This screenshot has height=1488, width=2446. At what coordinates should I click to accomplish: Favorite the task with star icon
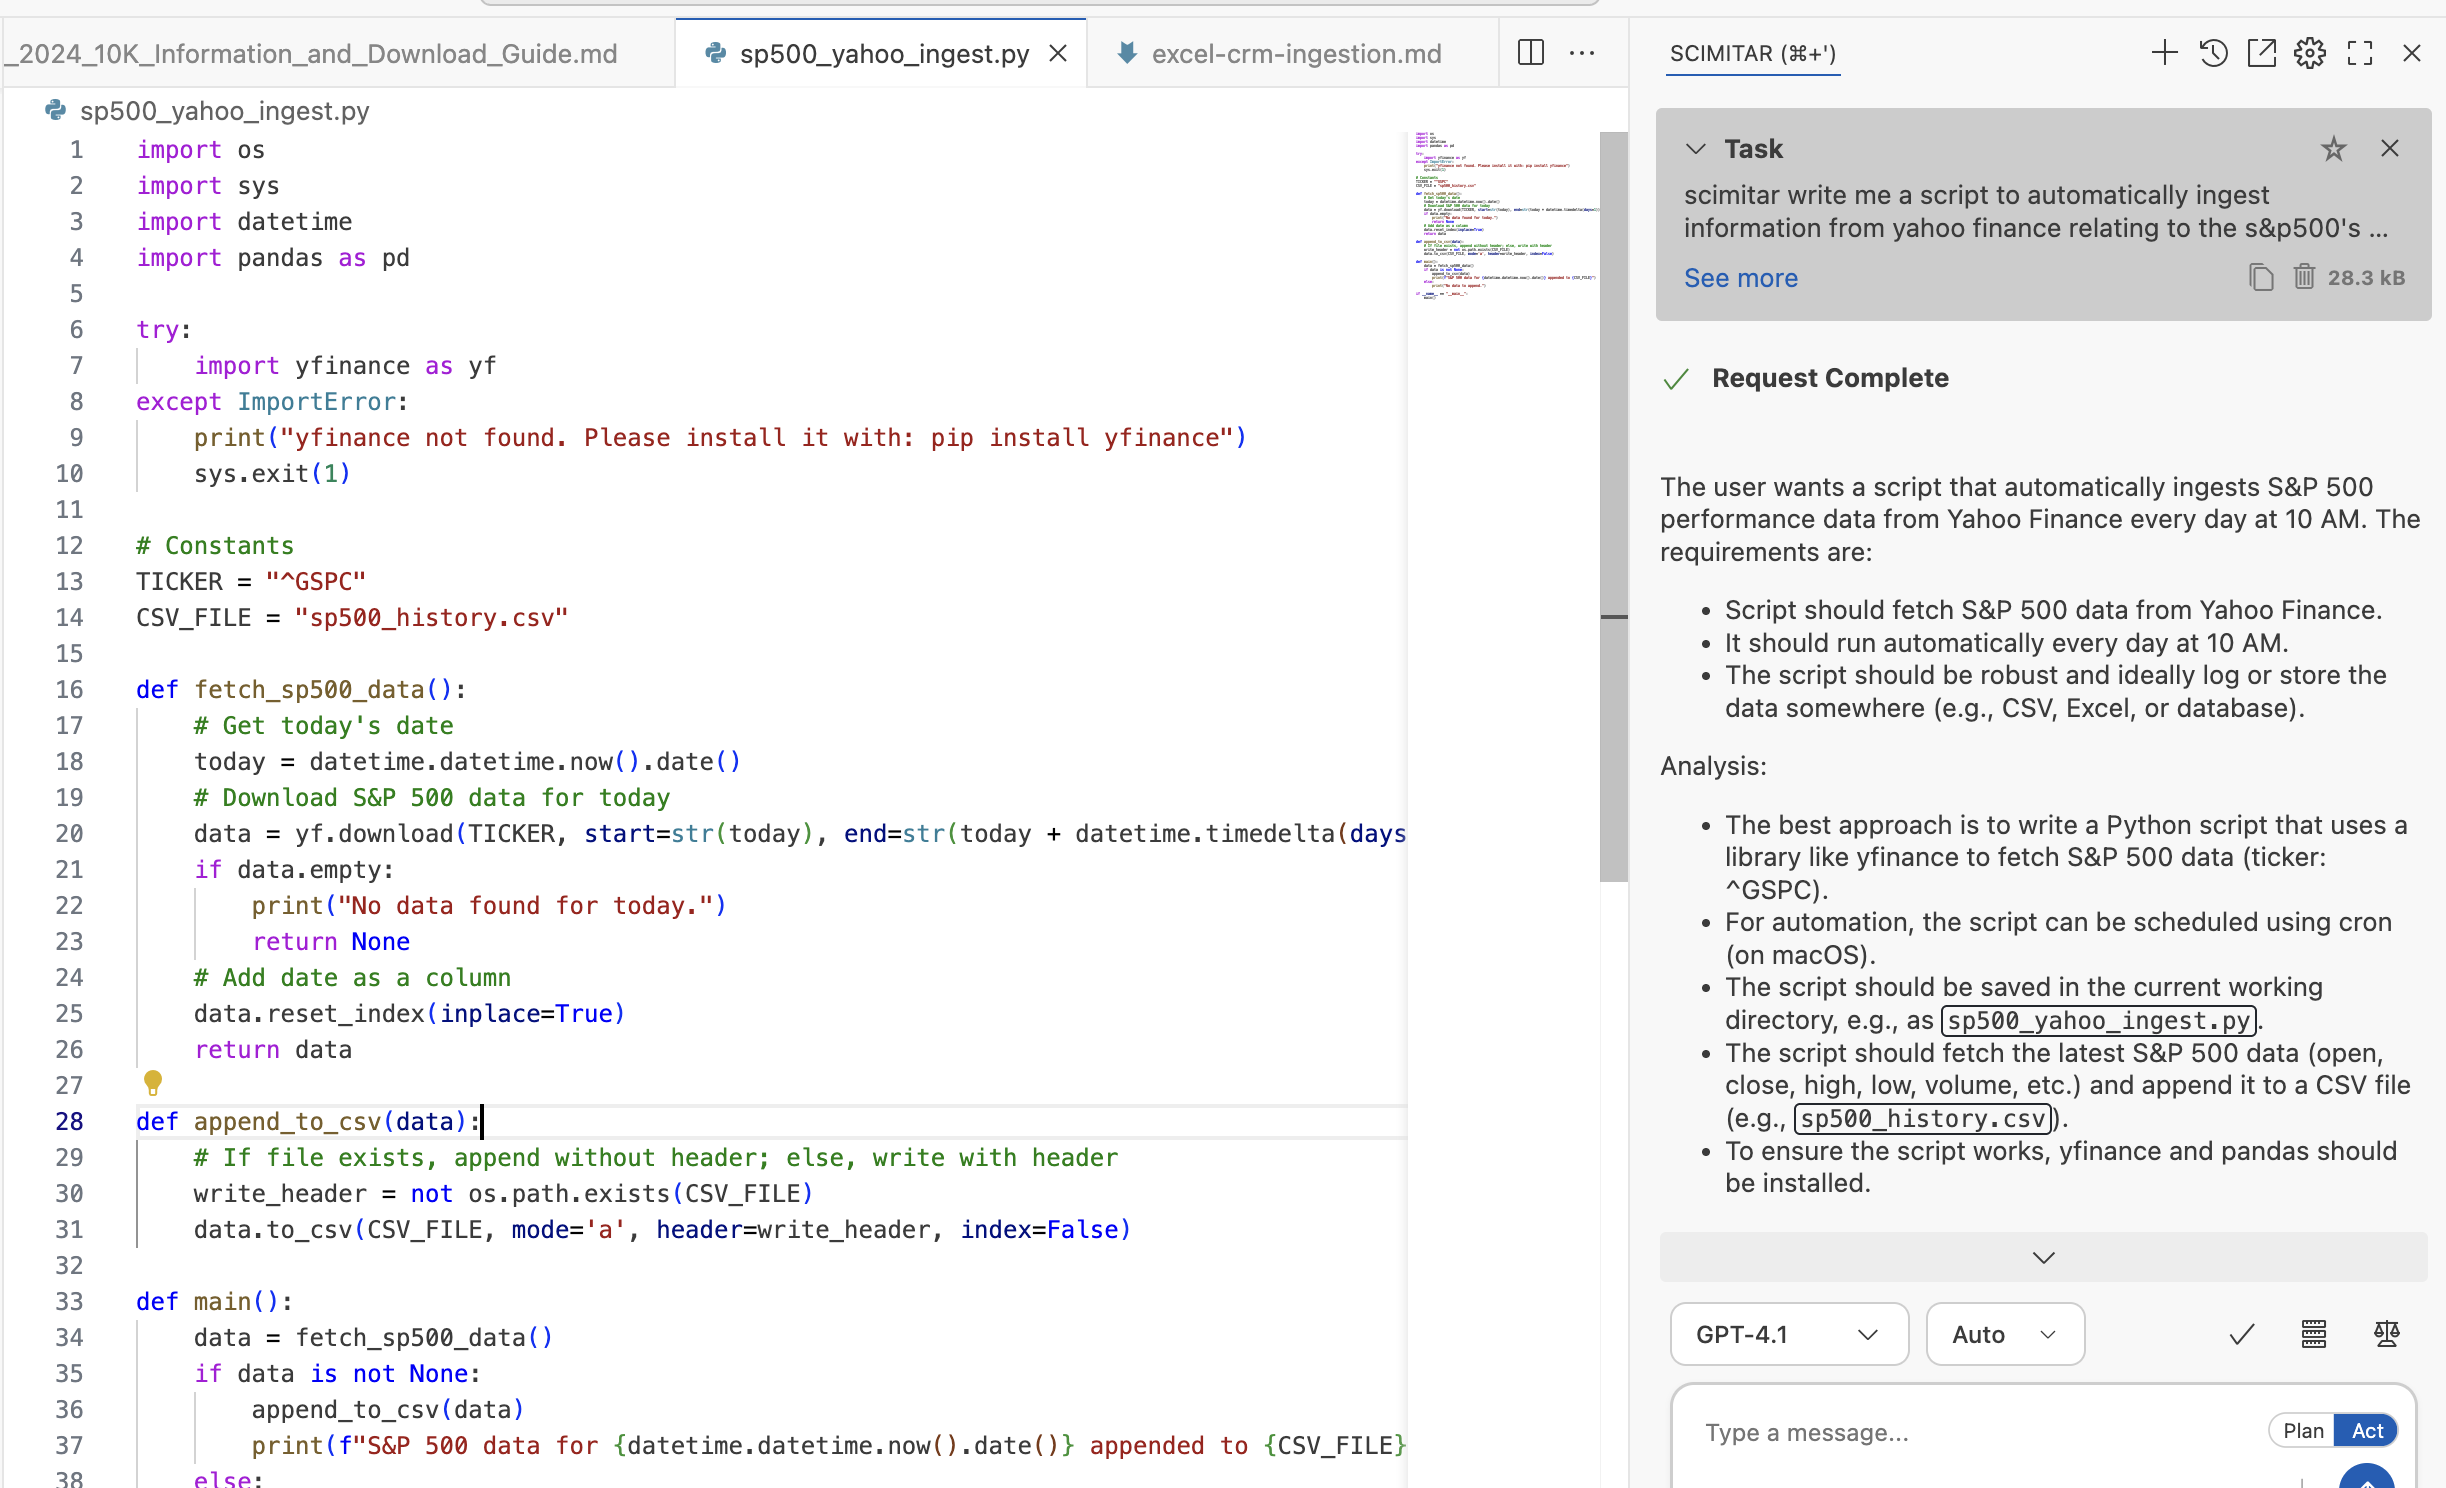tap(2334, 149)
